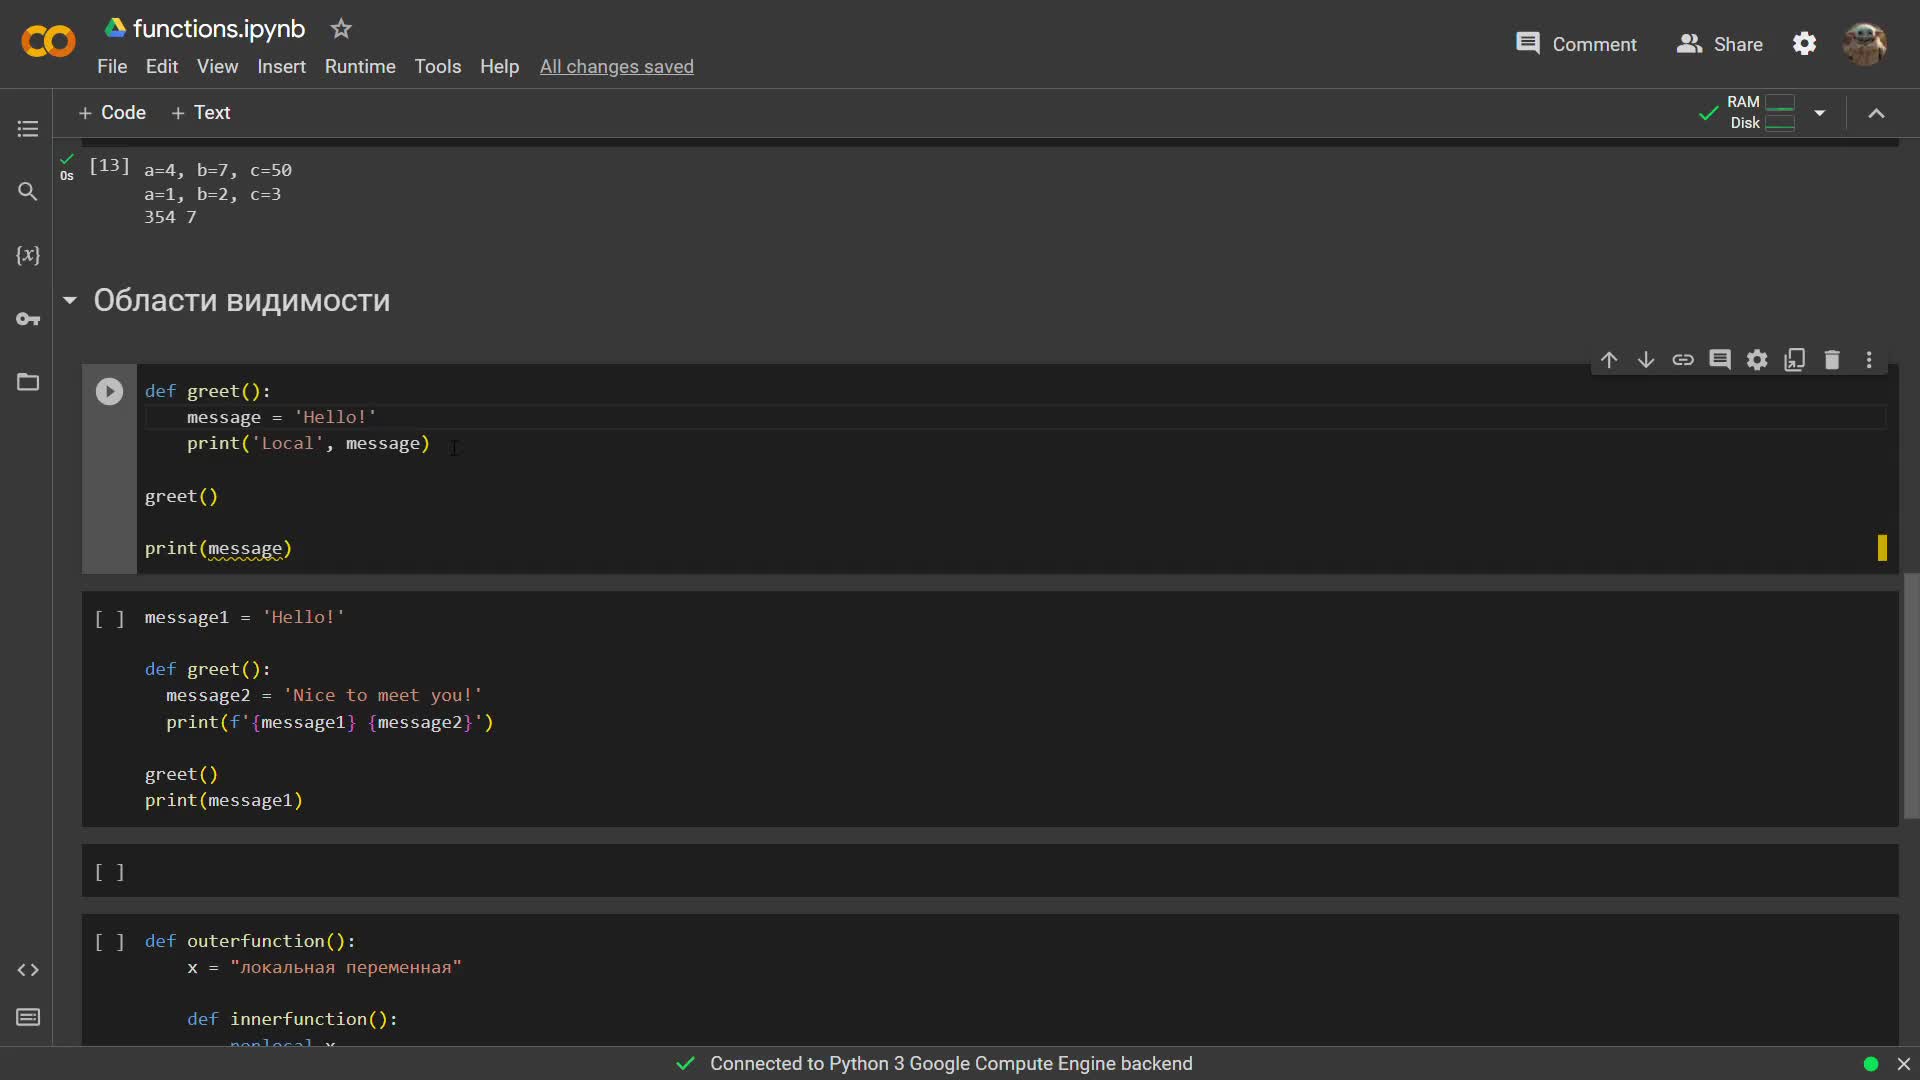Add a comment to the cell
The height and width of the screenshot is (1080, 1920).
tap(1720, 360)
